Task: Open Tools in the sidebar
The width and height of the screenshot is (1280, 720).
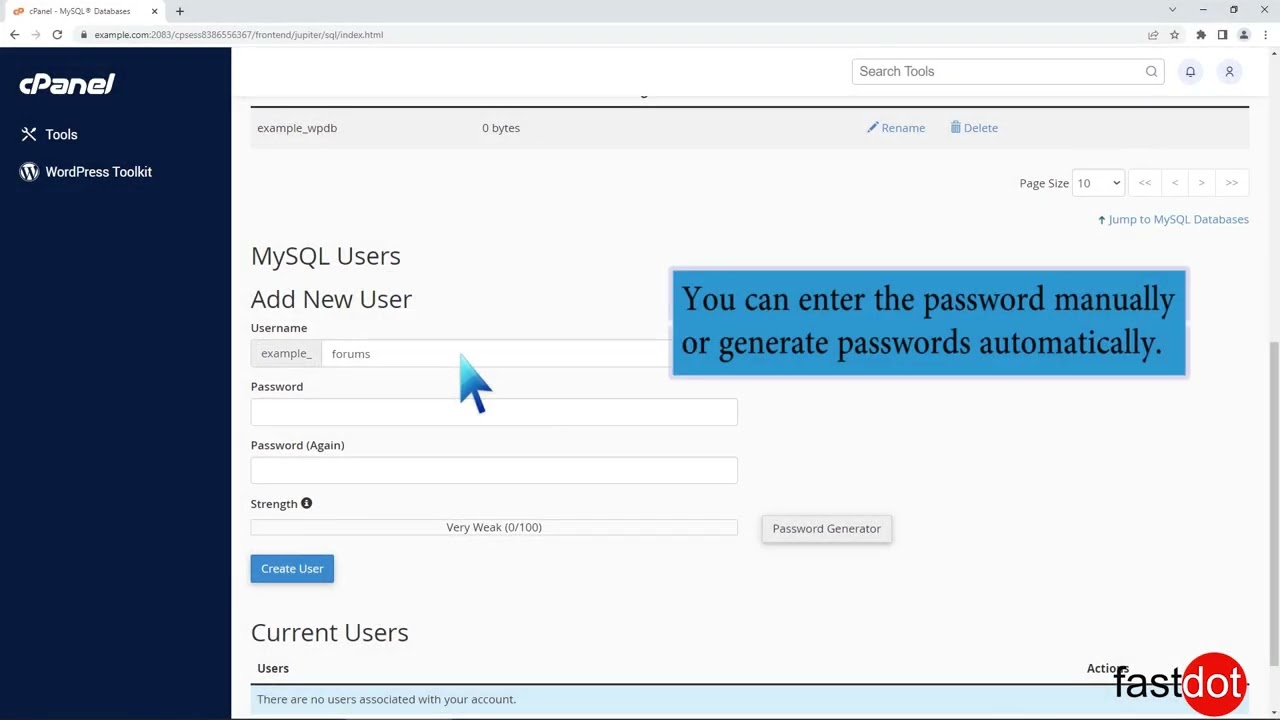Action: coord(60,135)
